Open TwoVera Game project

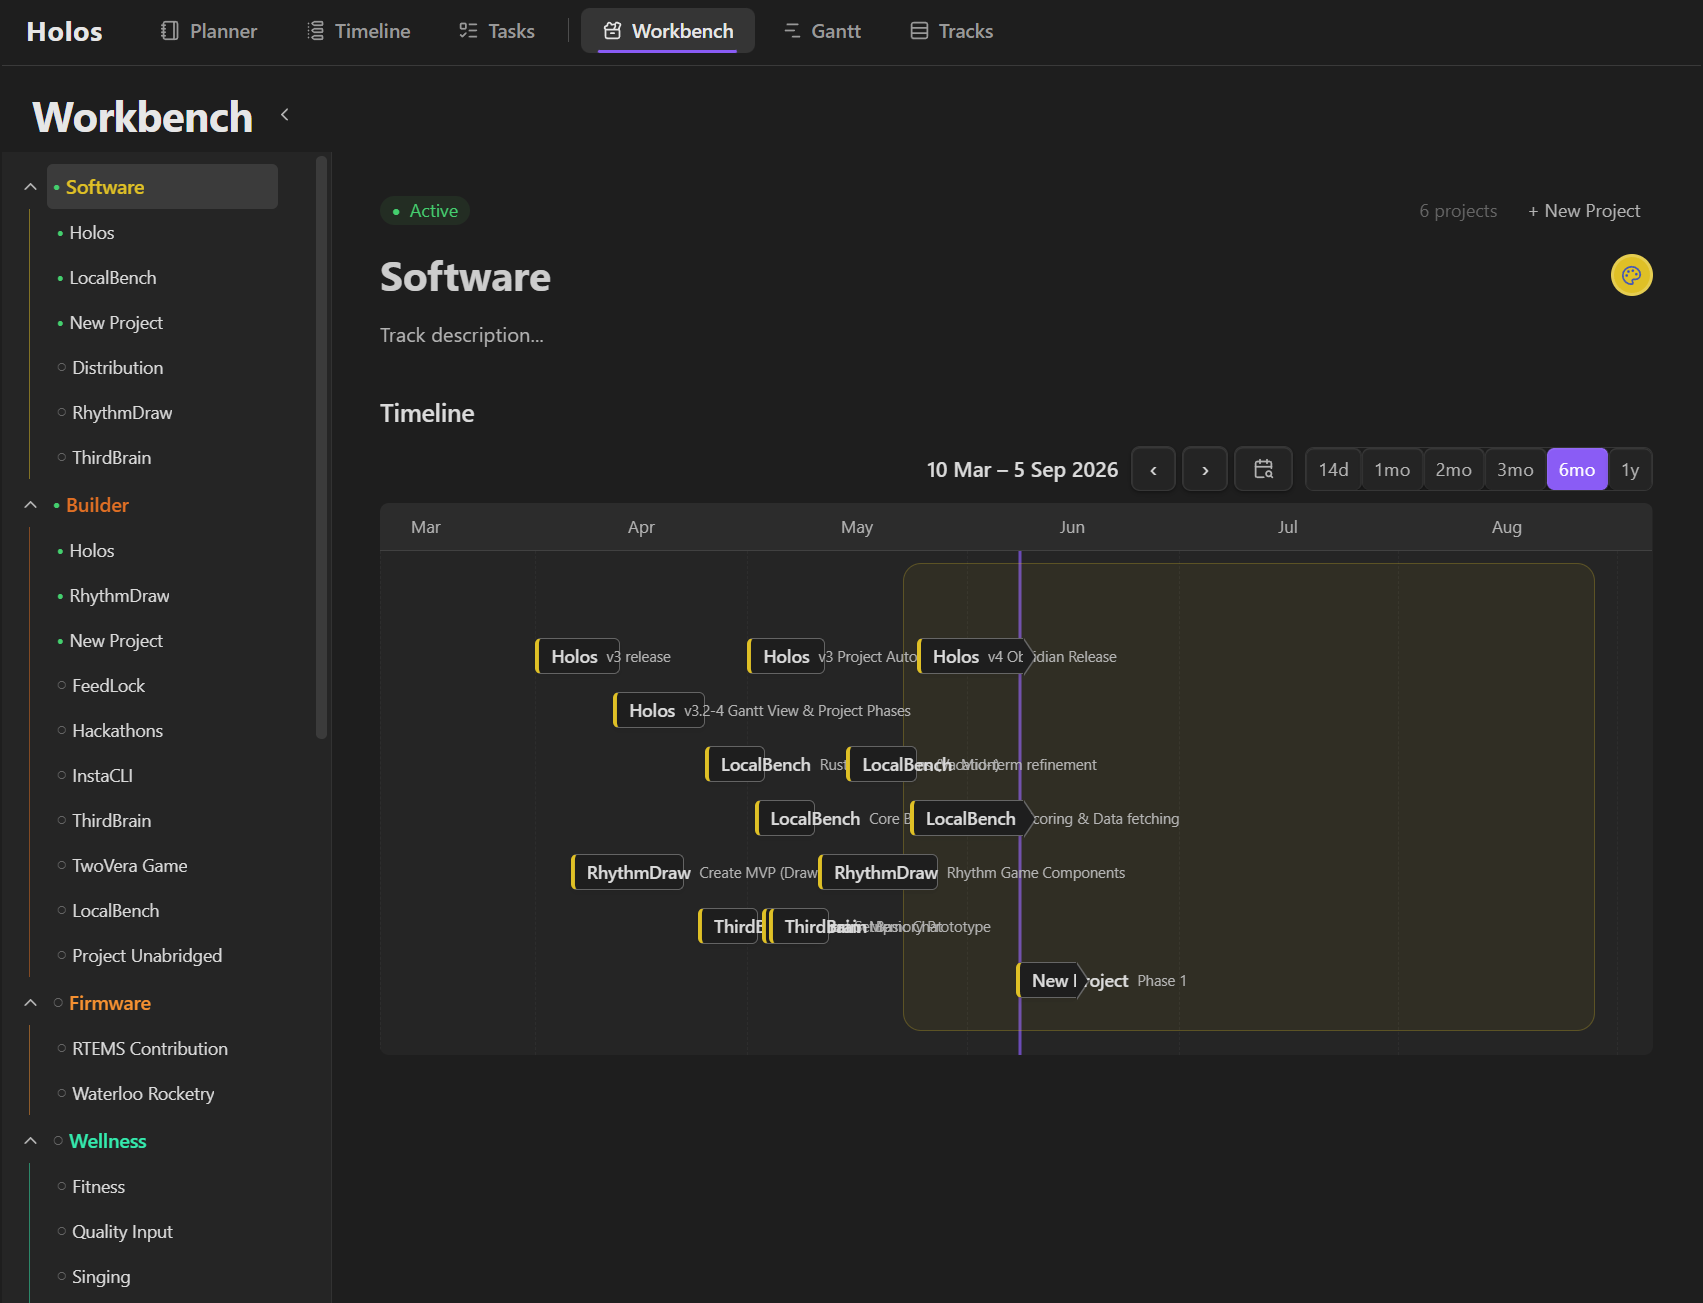(x=129, y=866)
